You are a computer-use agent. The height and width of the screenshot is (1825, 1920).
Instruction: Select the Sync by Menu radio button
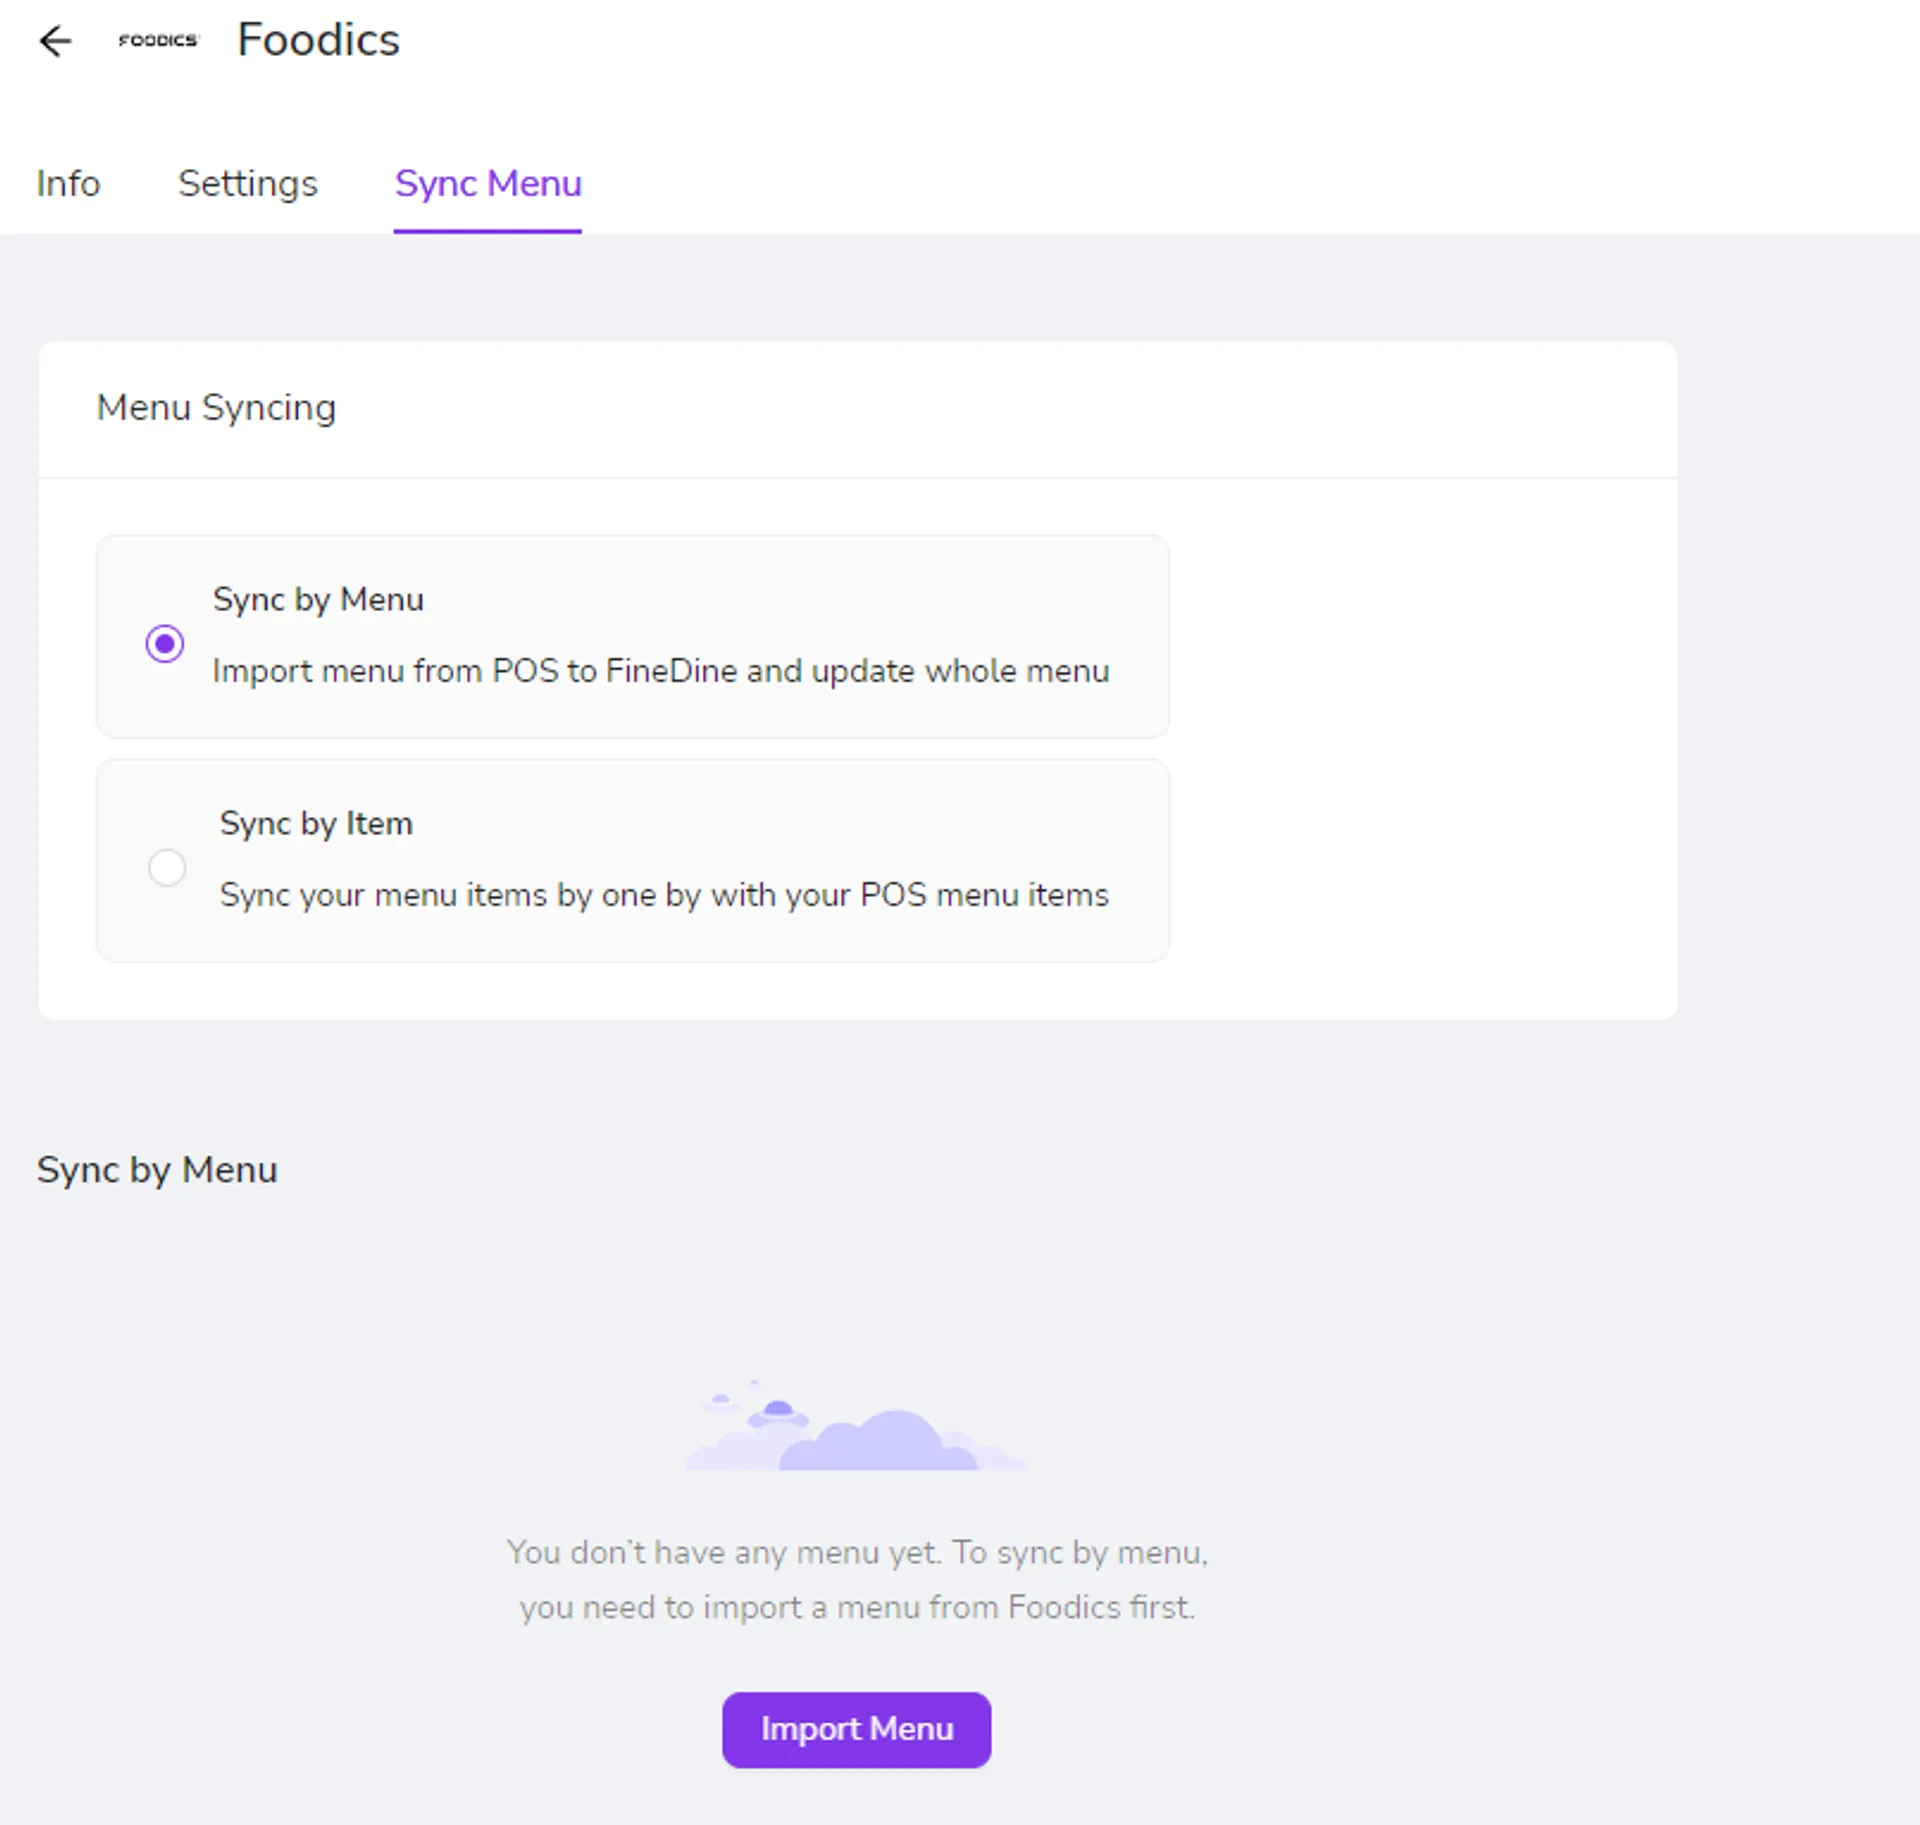click(165, 643)
